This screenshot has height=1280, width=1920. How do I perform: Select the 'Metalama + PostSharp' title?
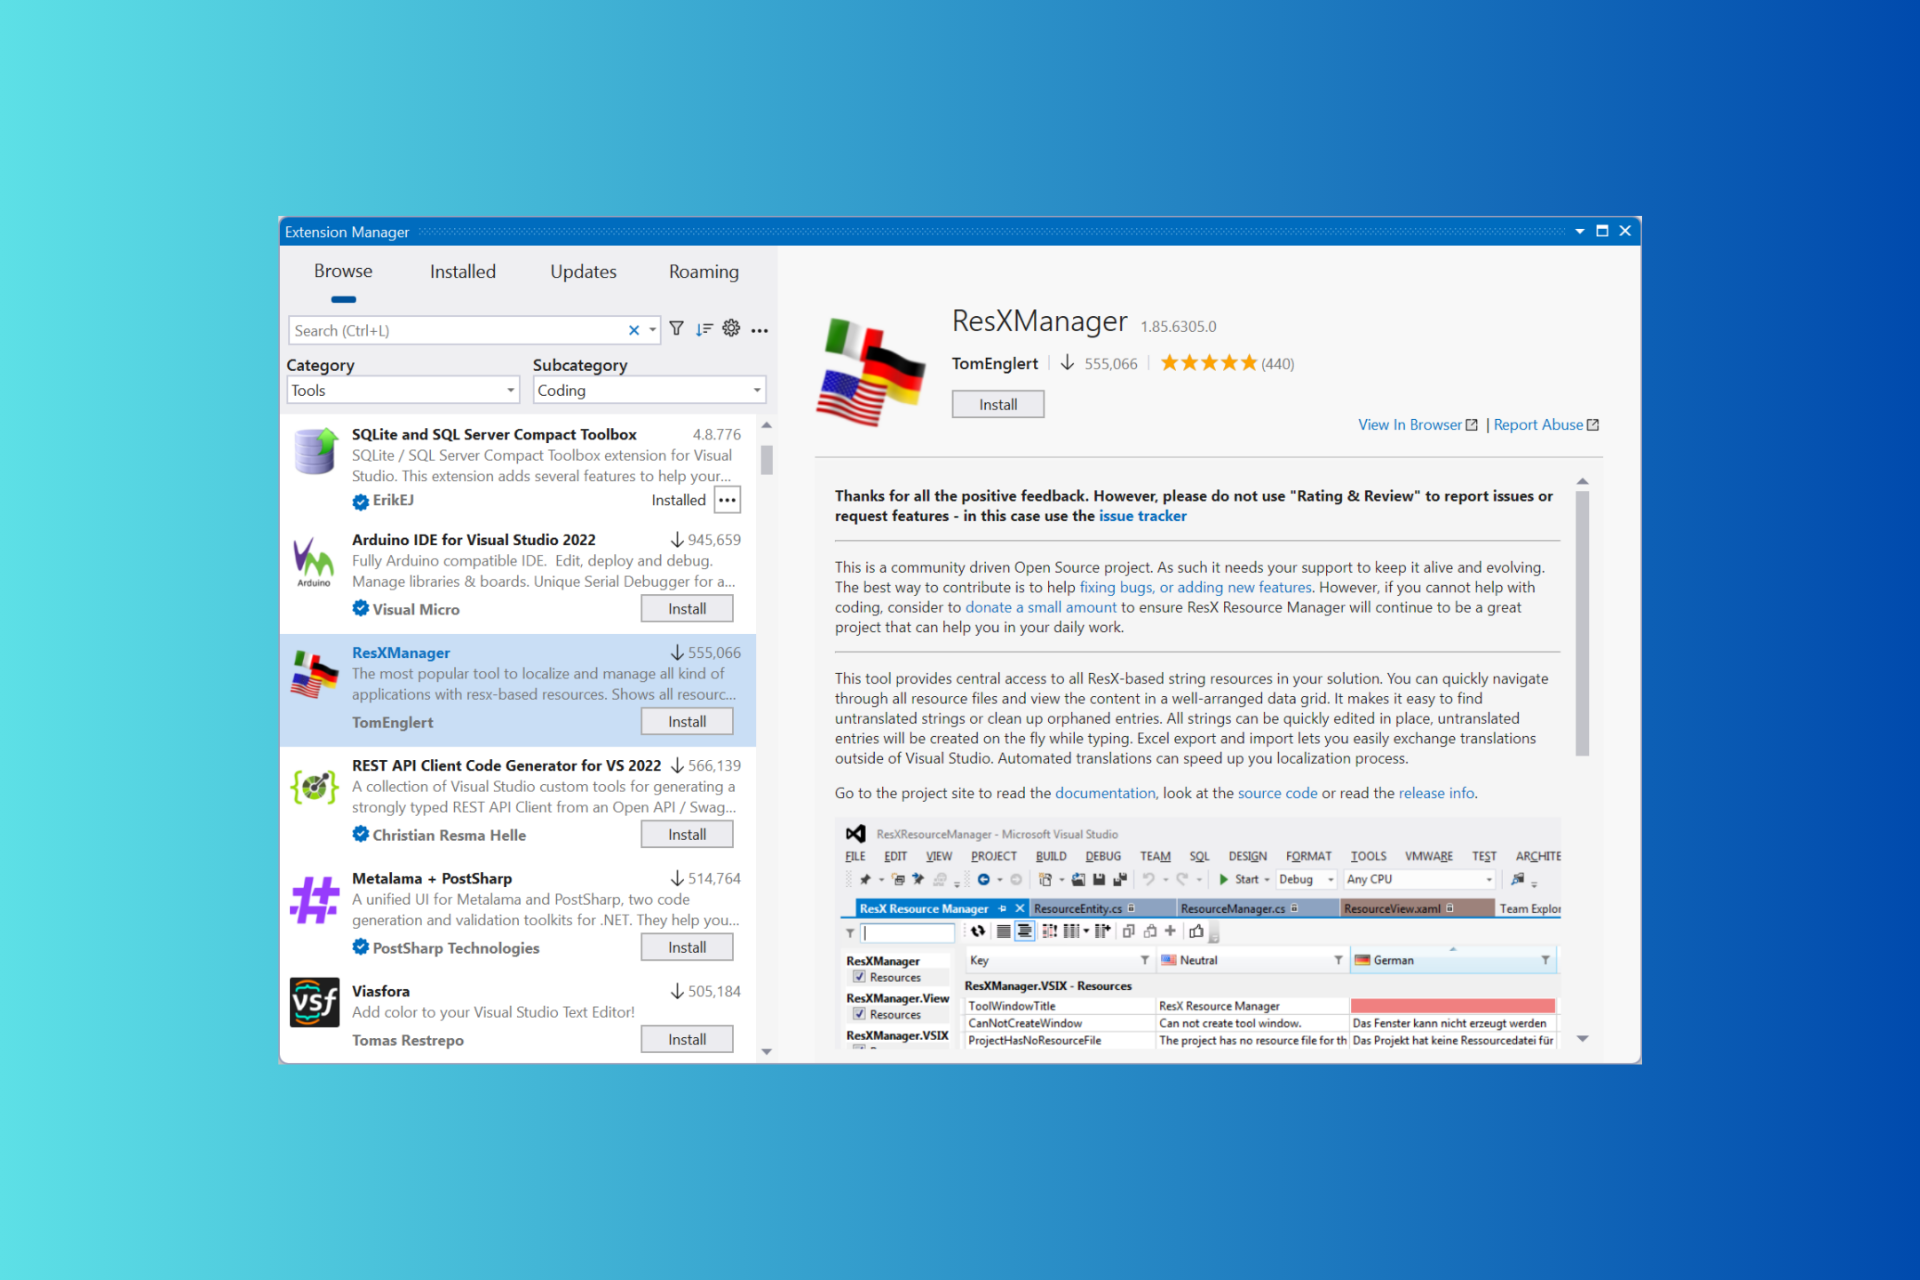click(432, 878)
